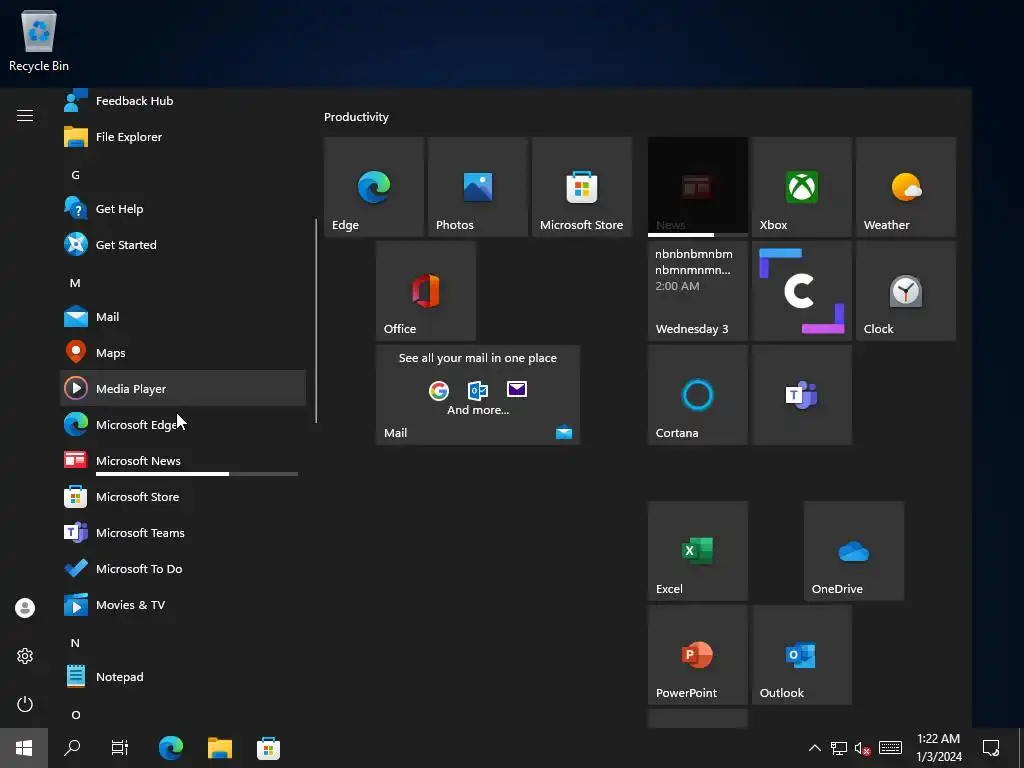The height and width of the screenshot is (768, 1024).
Task: Open the Clock tile
Action: 906,291
